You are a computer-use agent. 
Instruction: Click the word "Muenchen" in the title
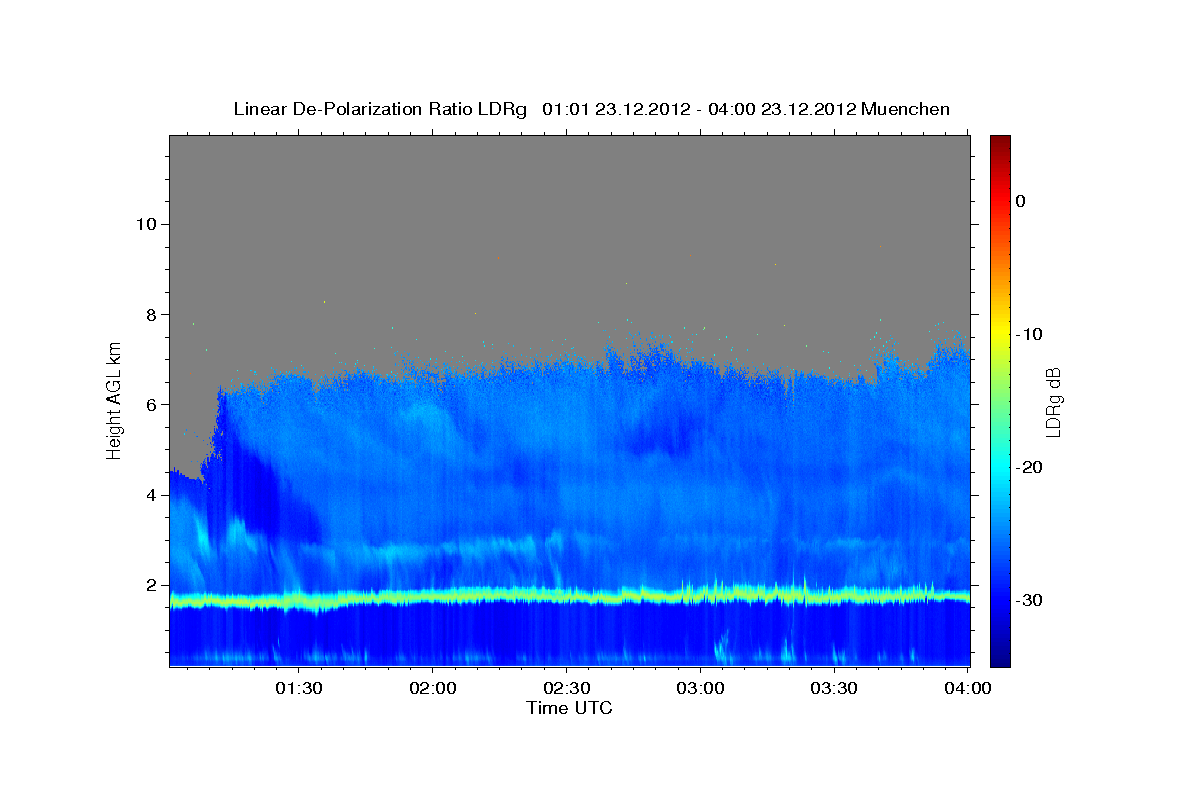pyautogui.click(x=907, y=109)
